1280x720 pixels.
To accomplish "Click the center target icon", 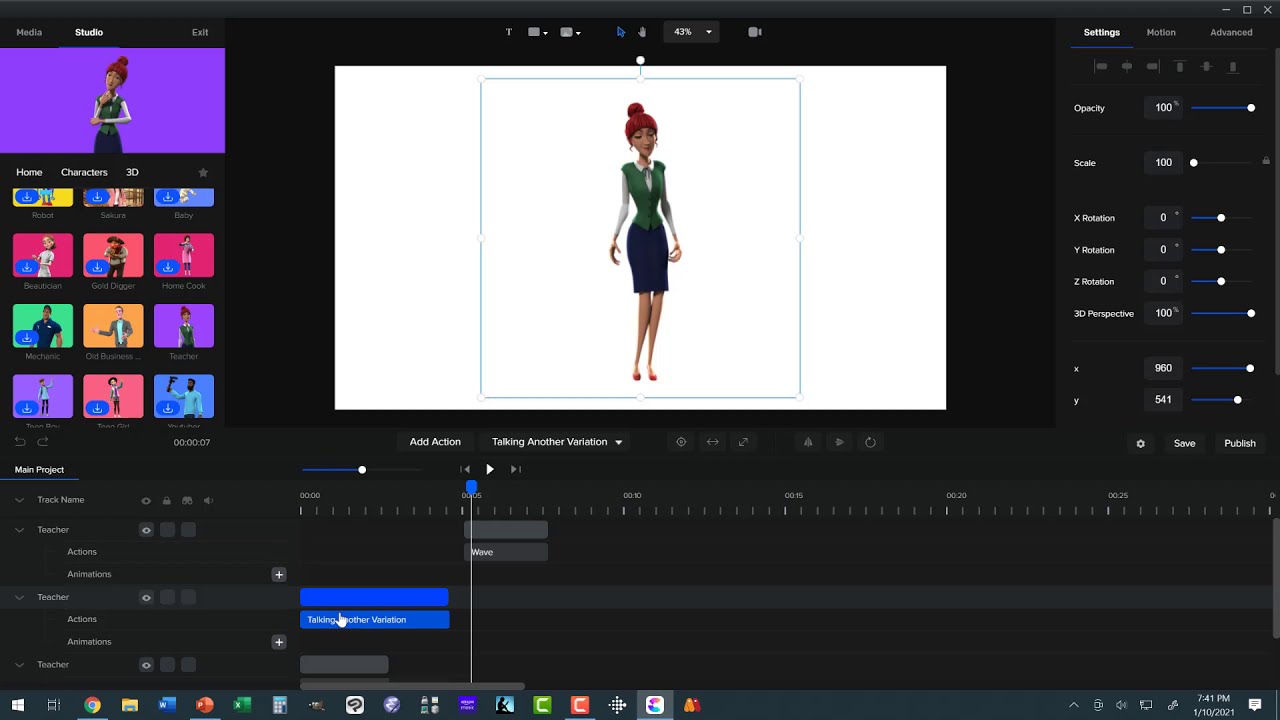I will click(681, 442).
